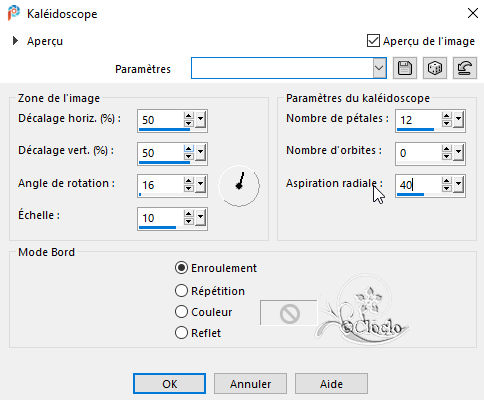Open Décalage horiz. slider dropdown arrow
Image resolution: width=484 pixels, height=400 pixels.
[x=200, y=120]
